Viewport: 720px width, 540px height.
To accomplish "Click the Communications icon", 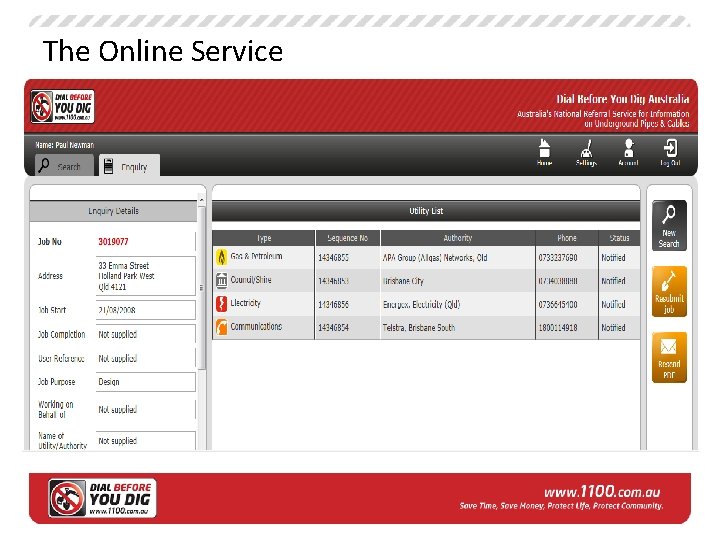I will click(x=221, y=327).
